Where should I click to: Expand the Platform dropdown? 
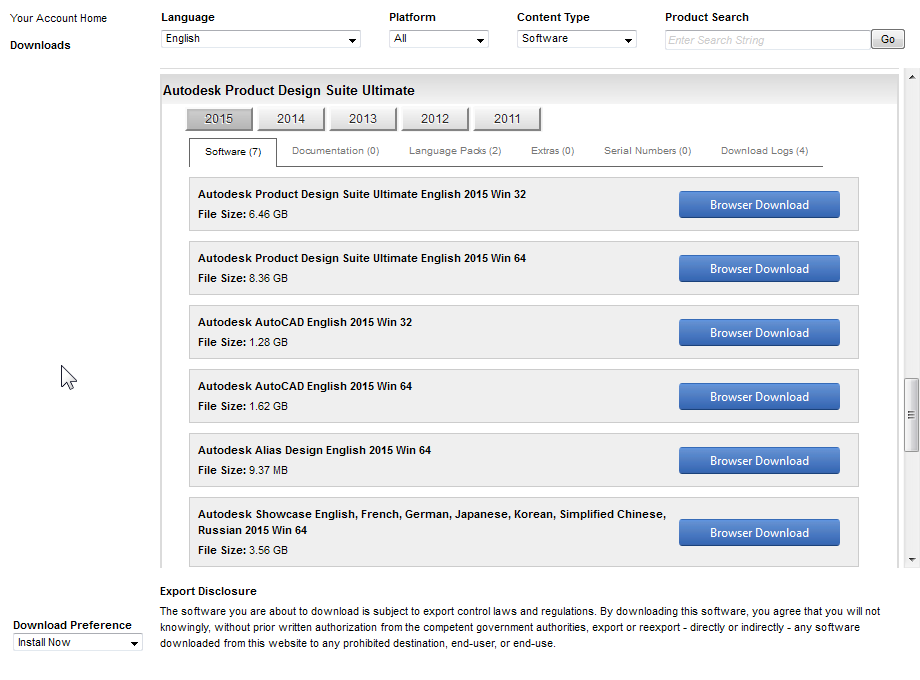(x=438, y=39)
